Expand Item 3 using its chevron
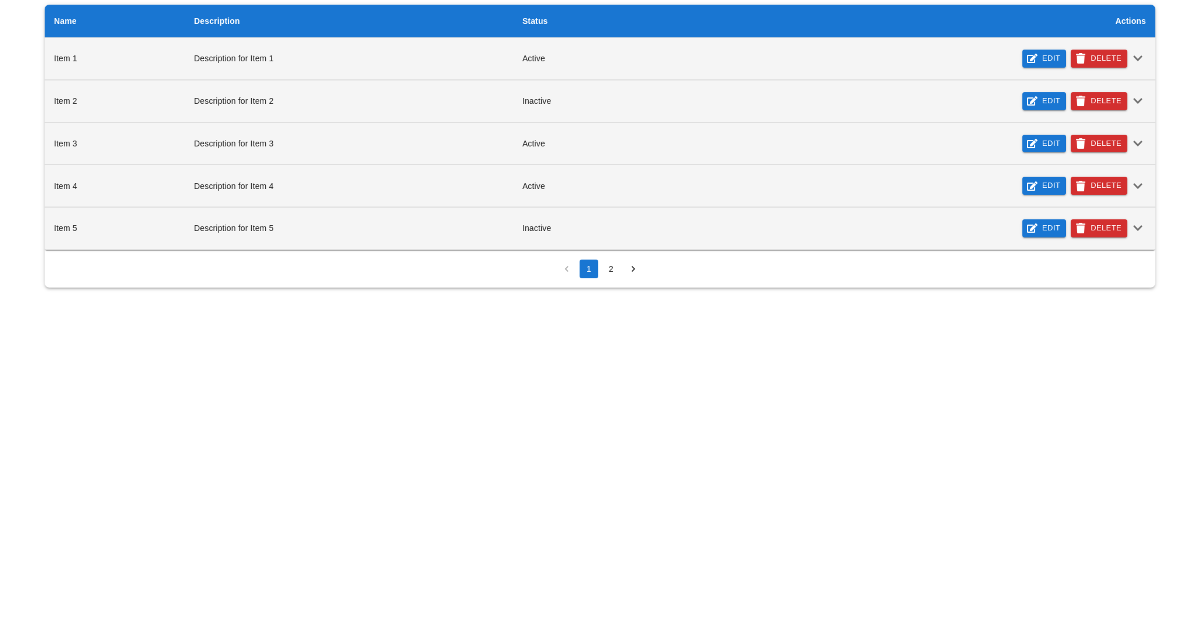The image size is (1200, 630). point(1137,143)
